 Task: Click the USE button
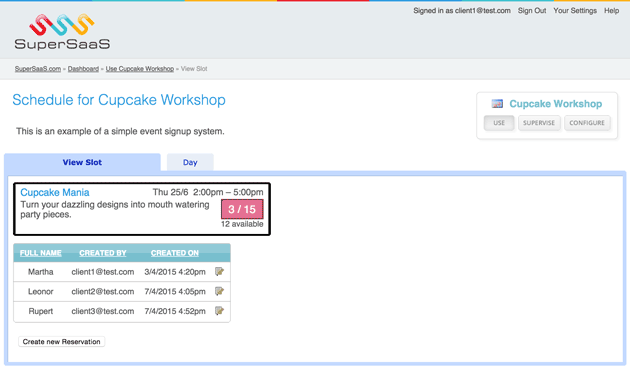pyautogui.click(x=499, y=123)
